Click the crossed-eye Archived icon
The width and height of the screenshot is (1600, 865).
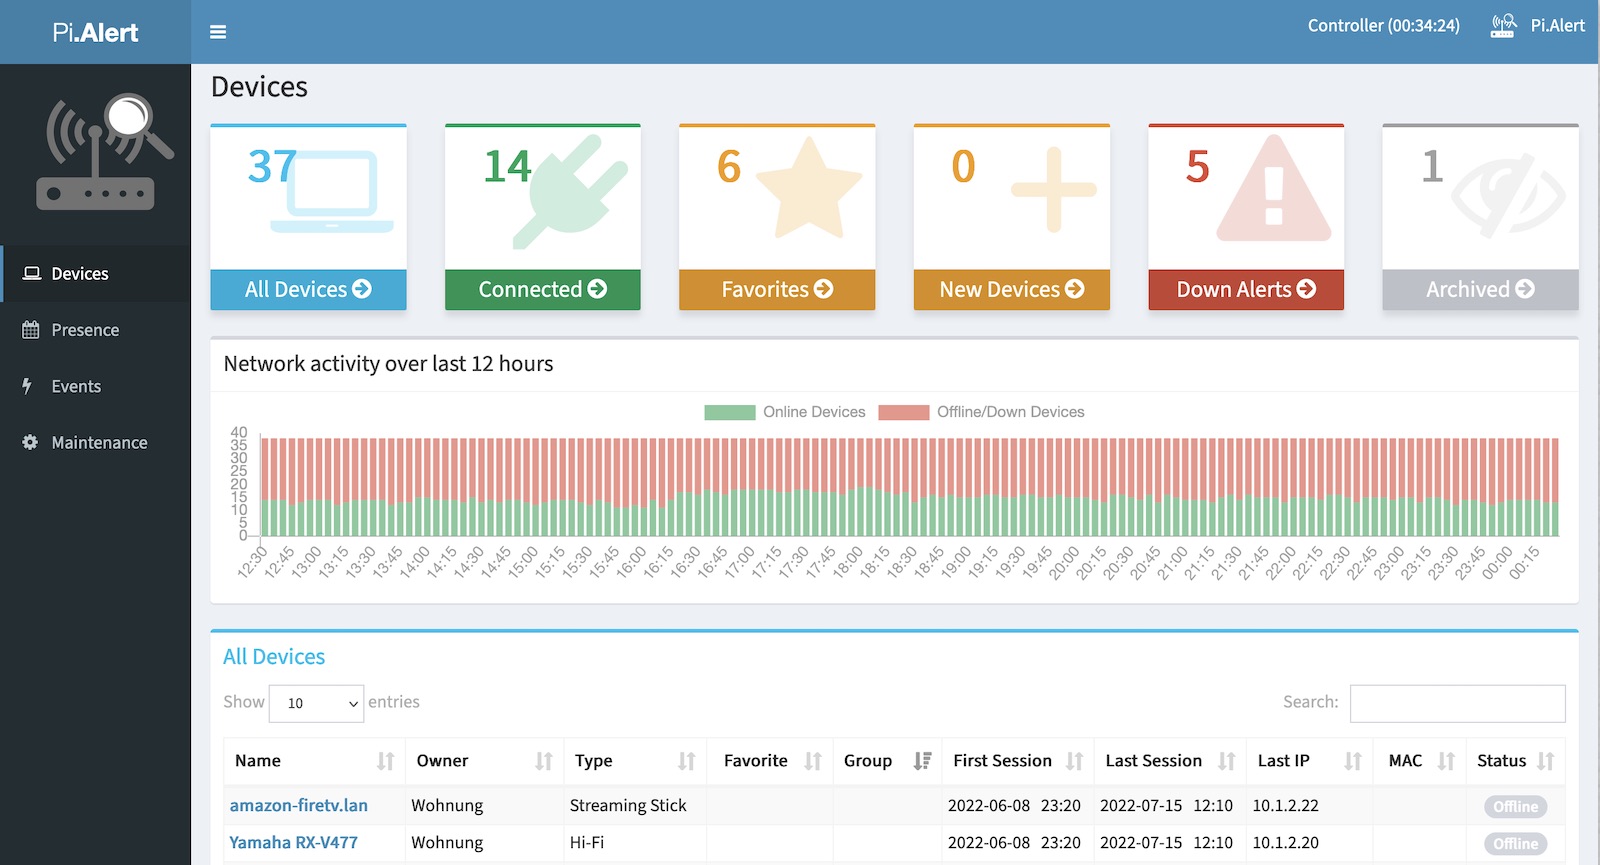pyautogui.click(x=1507, y=194)
